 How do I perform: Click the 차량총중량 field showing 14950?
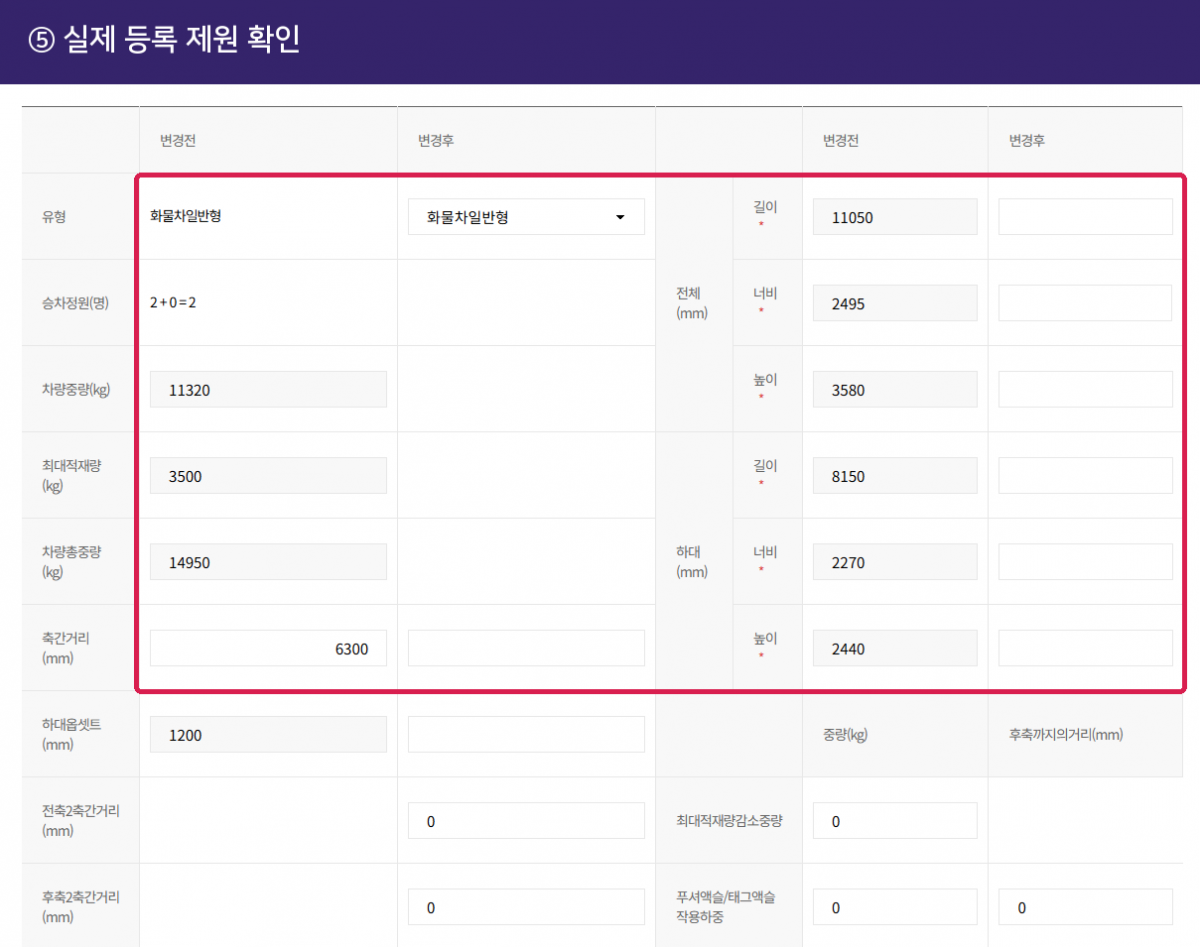tap(268, 562)
